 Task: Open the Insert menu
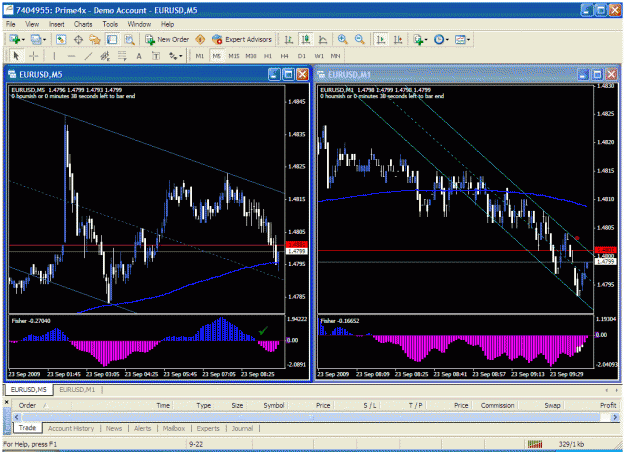click(x=57, y=24)
